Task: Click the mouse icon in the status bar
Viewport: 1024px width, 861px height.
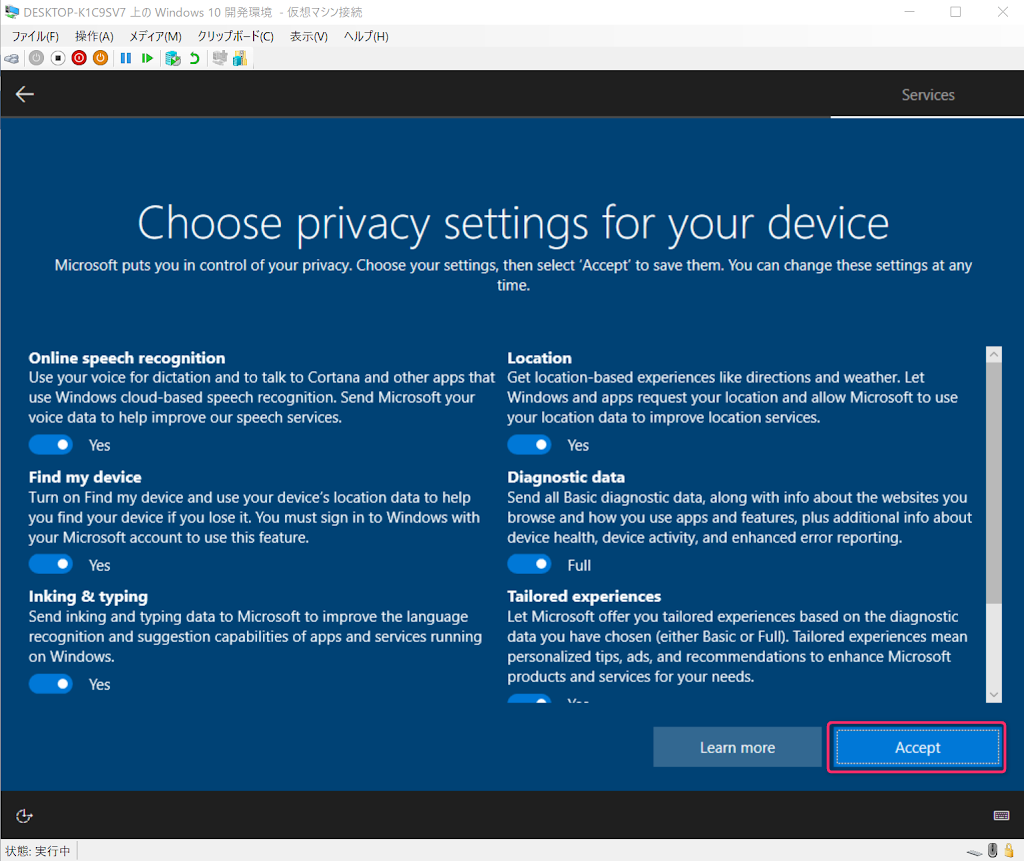Action: [993, 850]
